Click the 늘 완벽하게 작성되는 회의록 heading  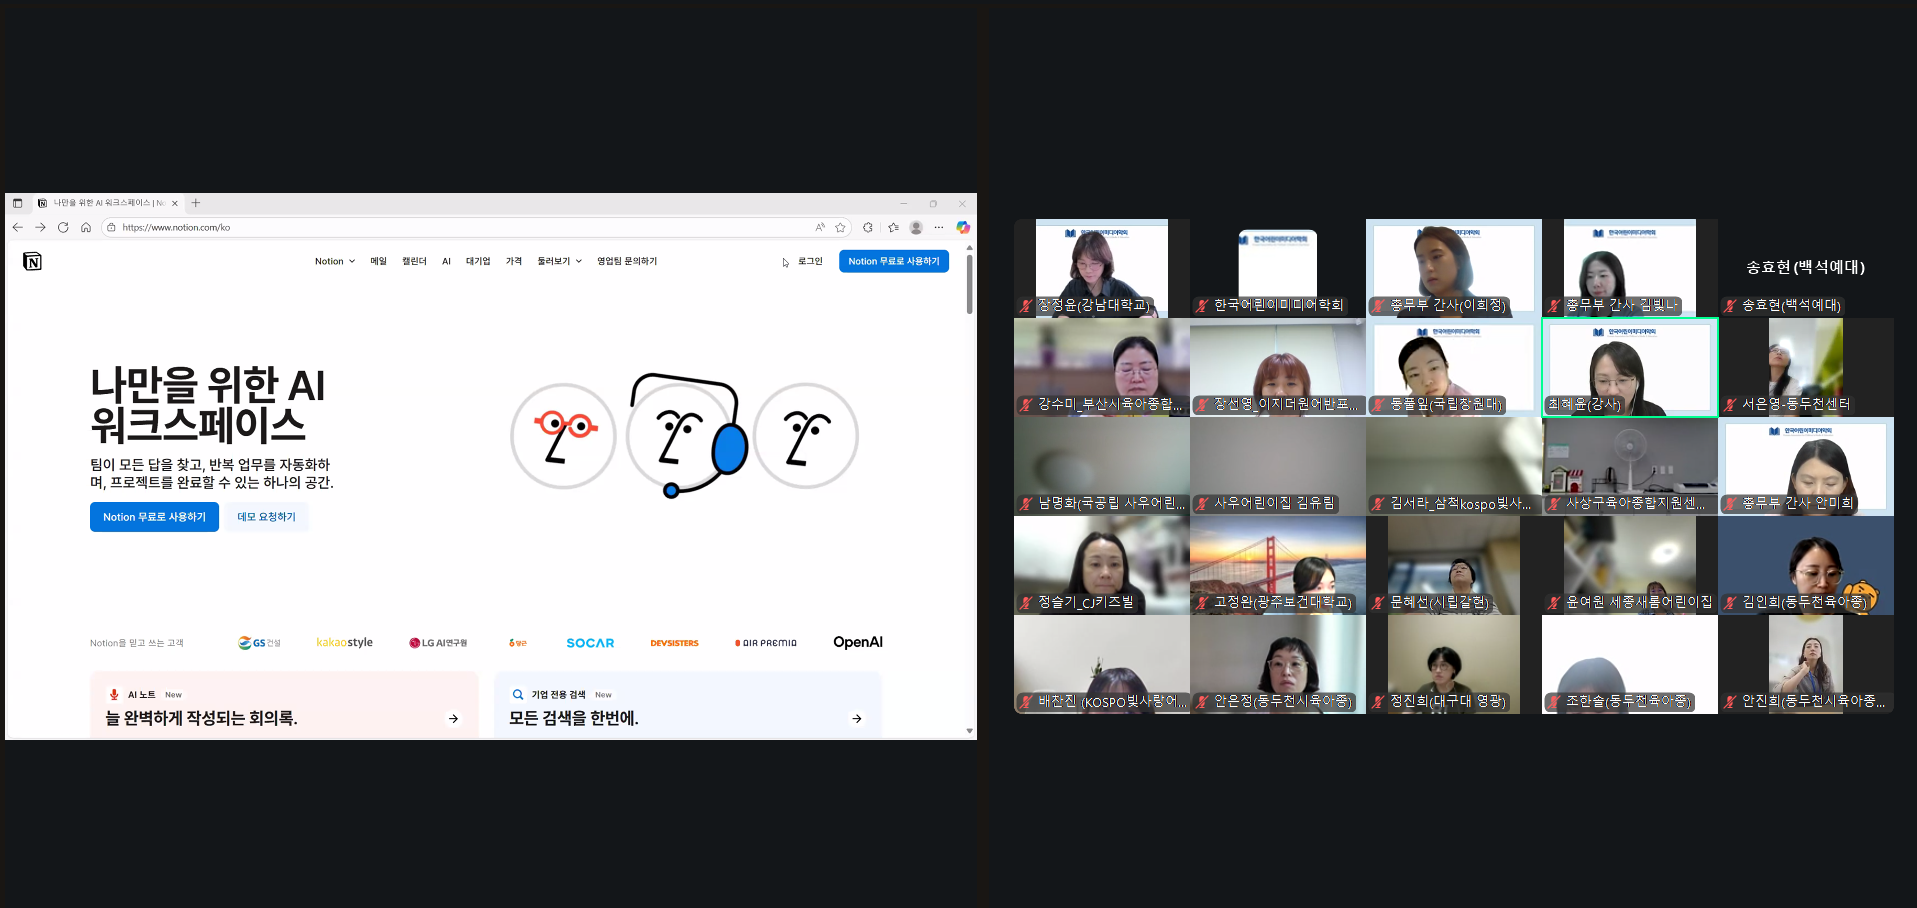click(x=201, y=718)
